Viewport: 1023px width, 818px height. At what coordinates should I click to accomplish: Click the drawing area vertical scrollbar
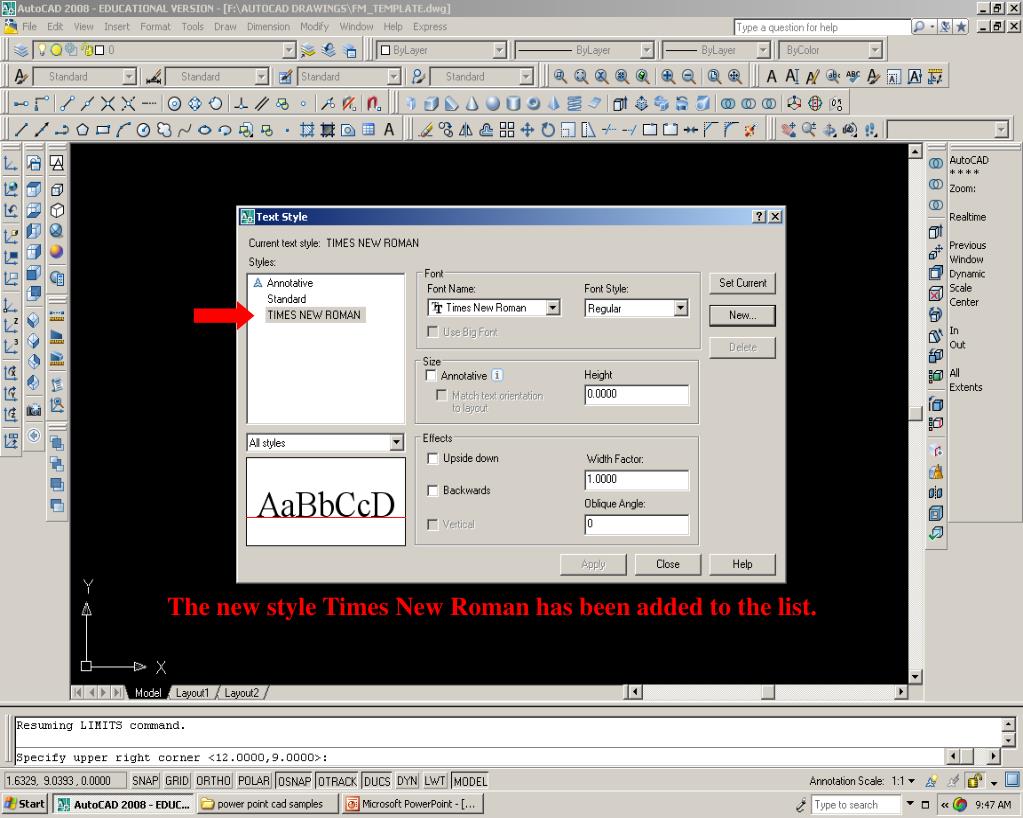click(x=915, y=414)
